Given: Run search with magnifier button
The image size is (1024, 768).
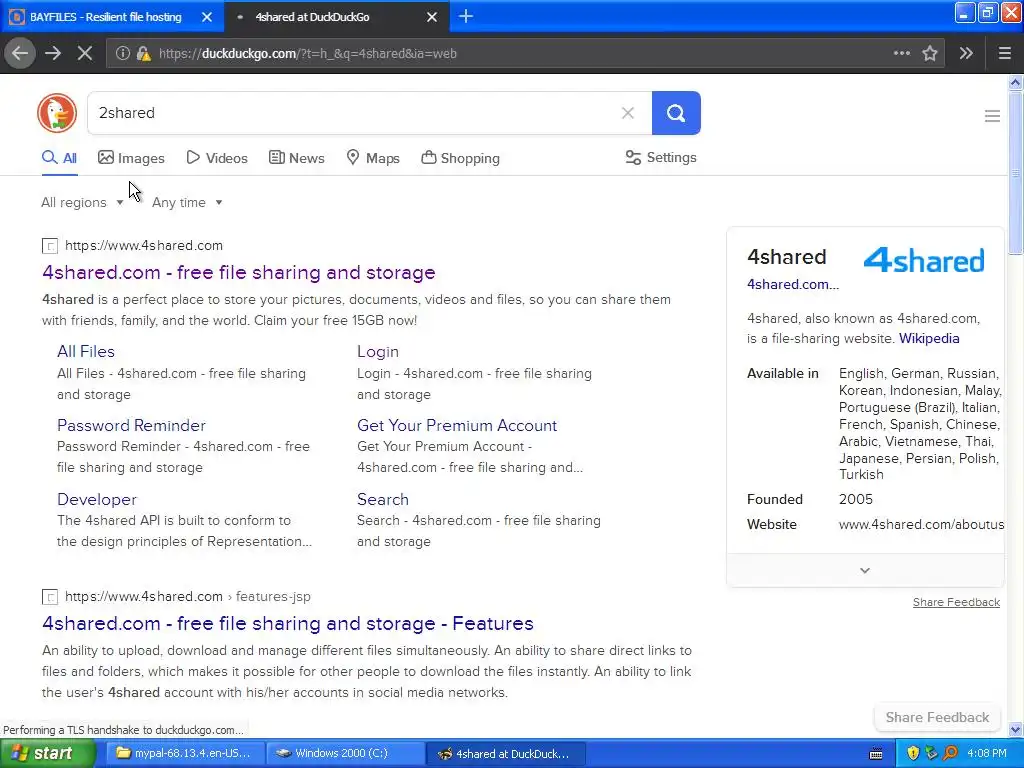Looking at the screenshot, I should (x=676, y=113).
